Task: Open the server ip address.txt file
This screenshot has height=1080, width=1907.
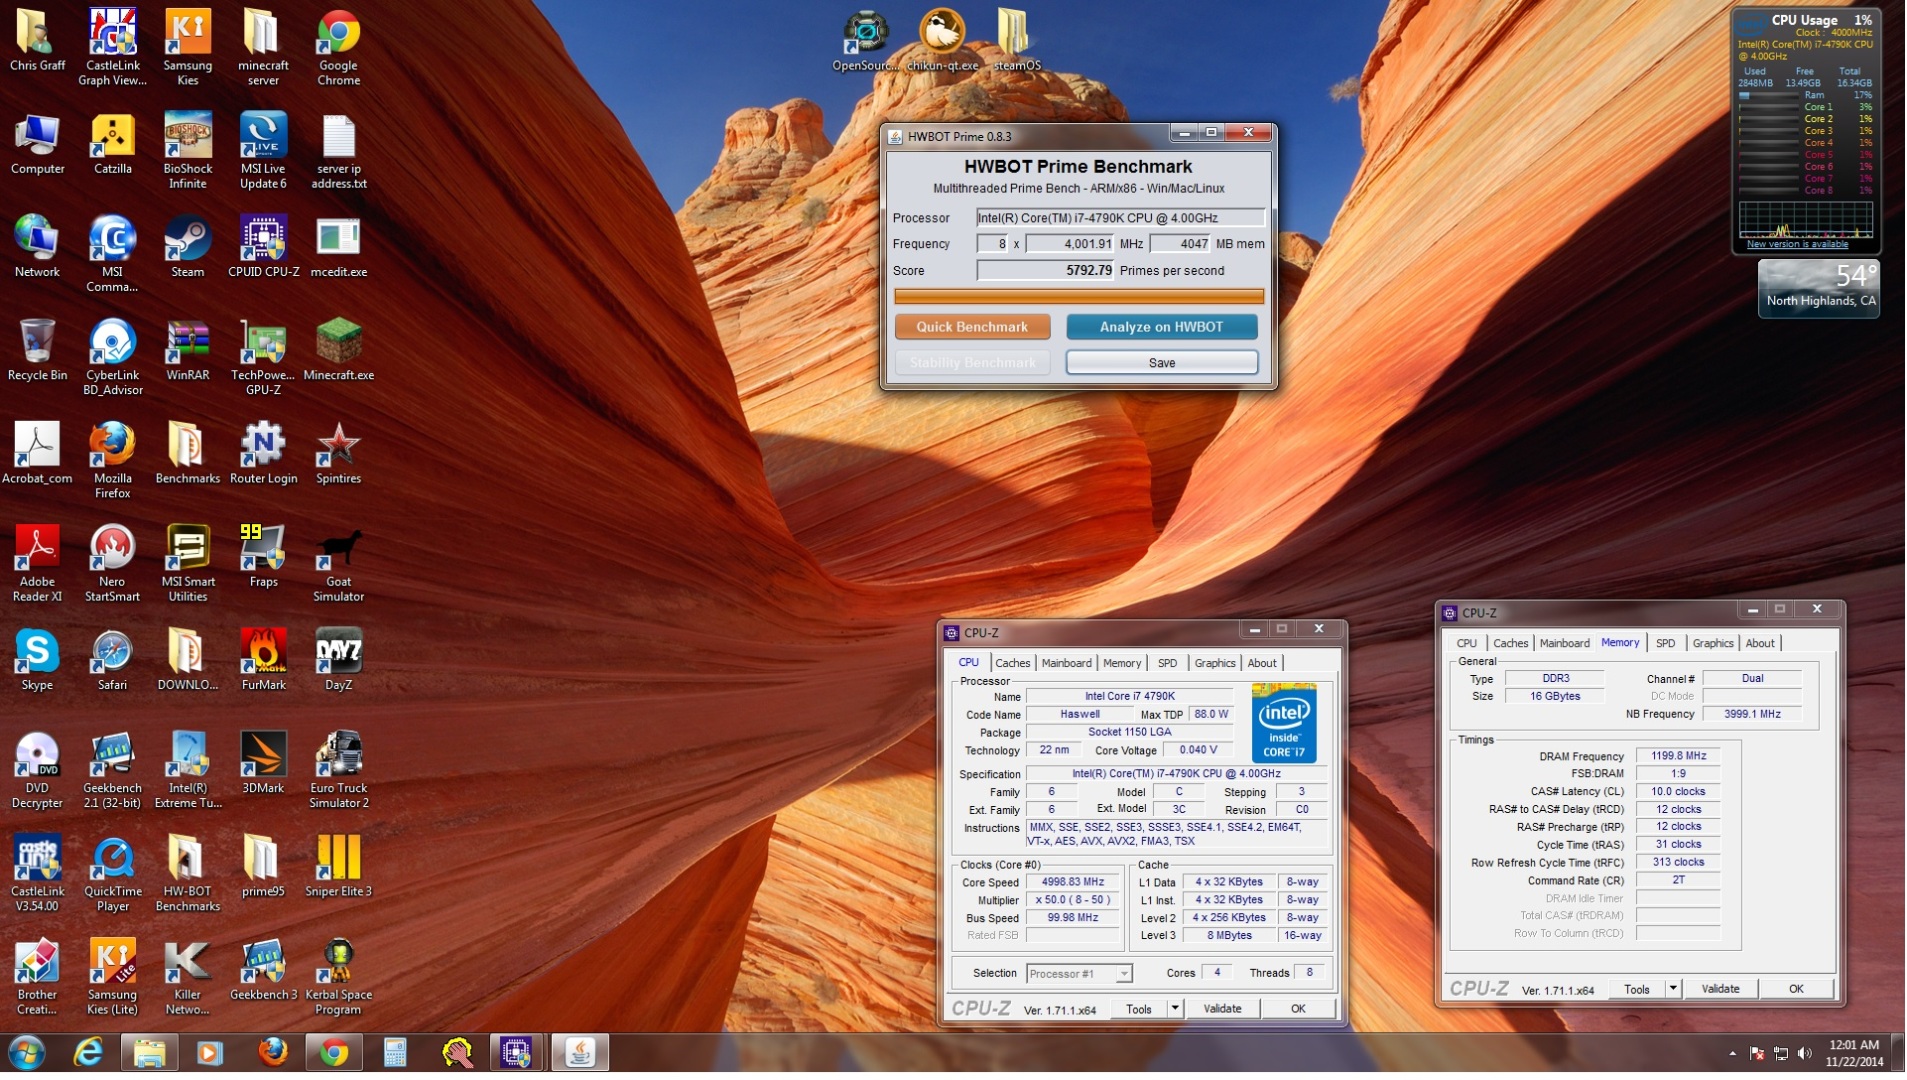Action: coord(338,151)
